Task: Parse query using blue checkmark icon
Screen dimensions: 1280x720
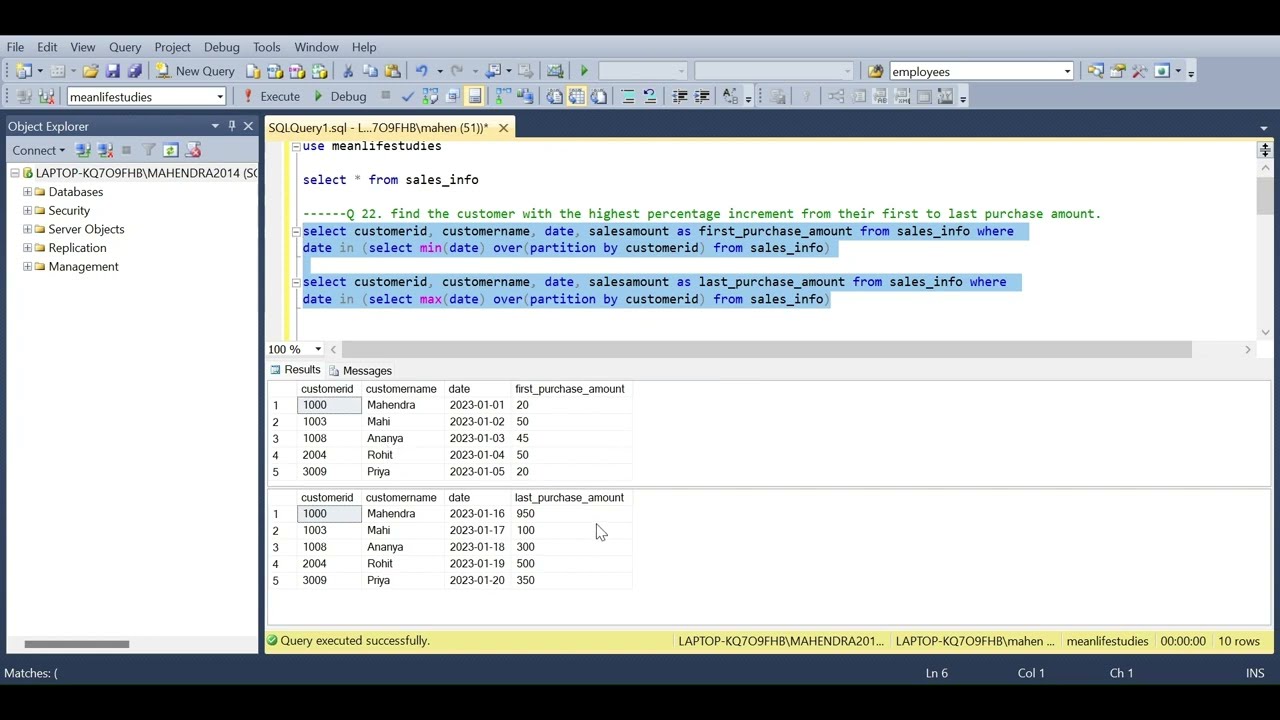Action: pos(408,97)
